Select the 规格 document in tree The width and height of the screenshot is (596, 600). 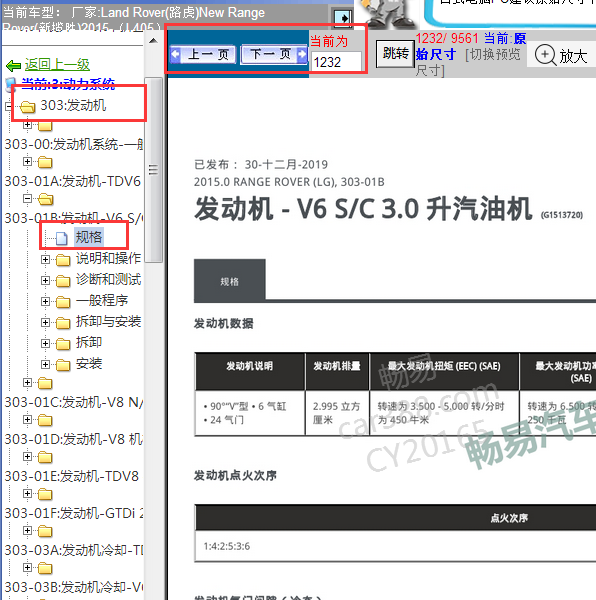pyautogui.click(x=89, y=237)
